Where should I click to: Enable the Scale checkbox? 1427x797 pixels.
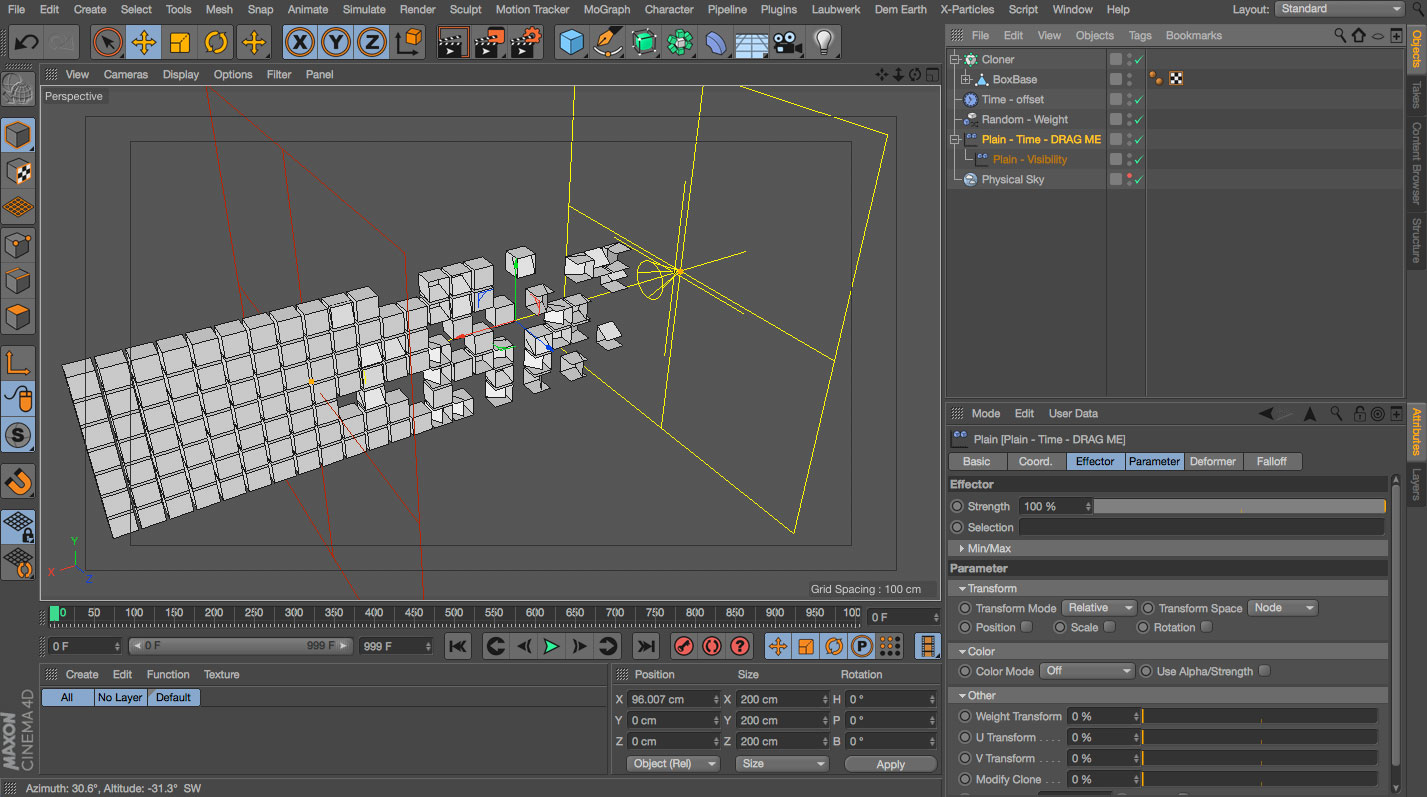[x=1108, y=627]
